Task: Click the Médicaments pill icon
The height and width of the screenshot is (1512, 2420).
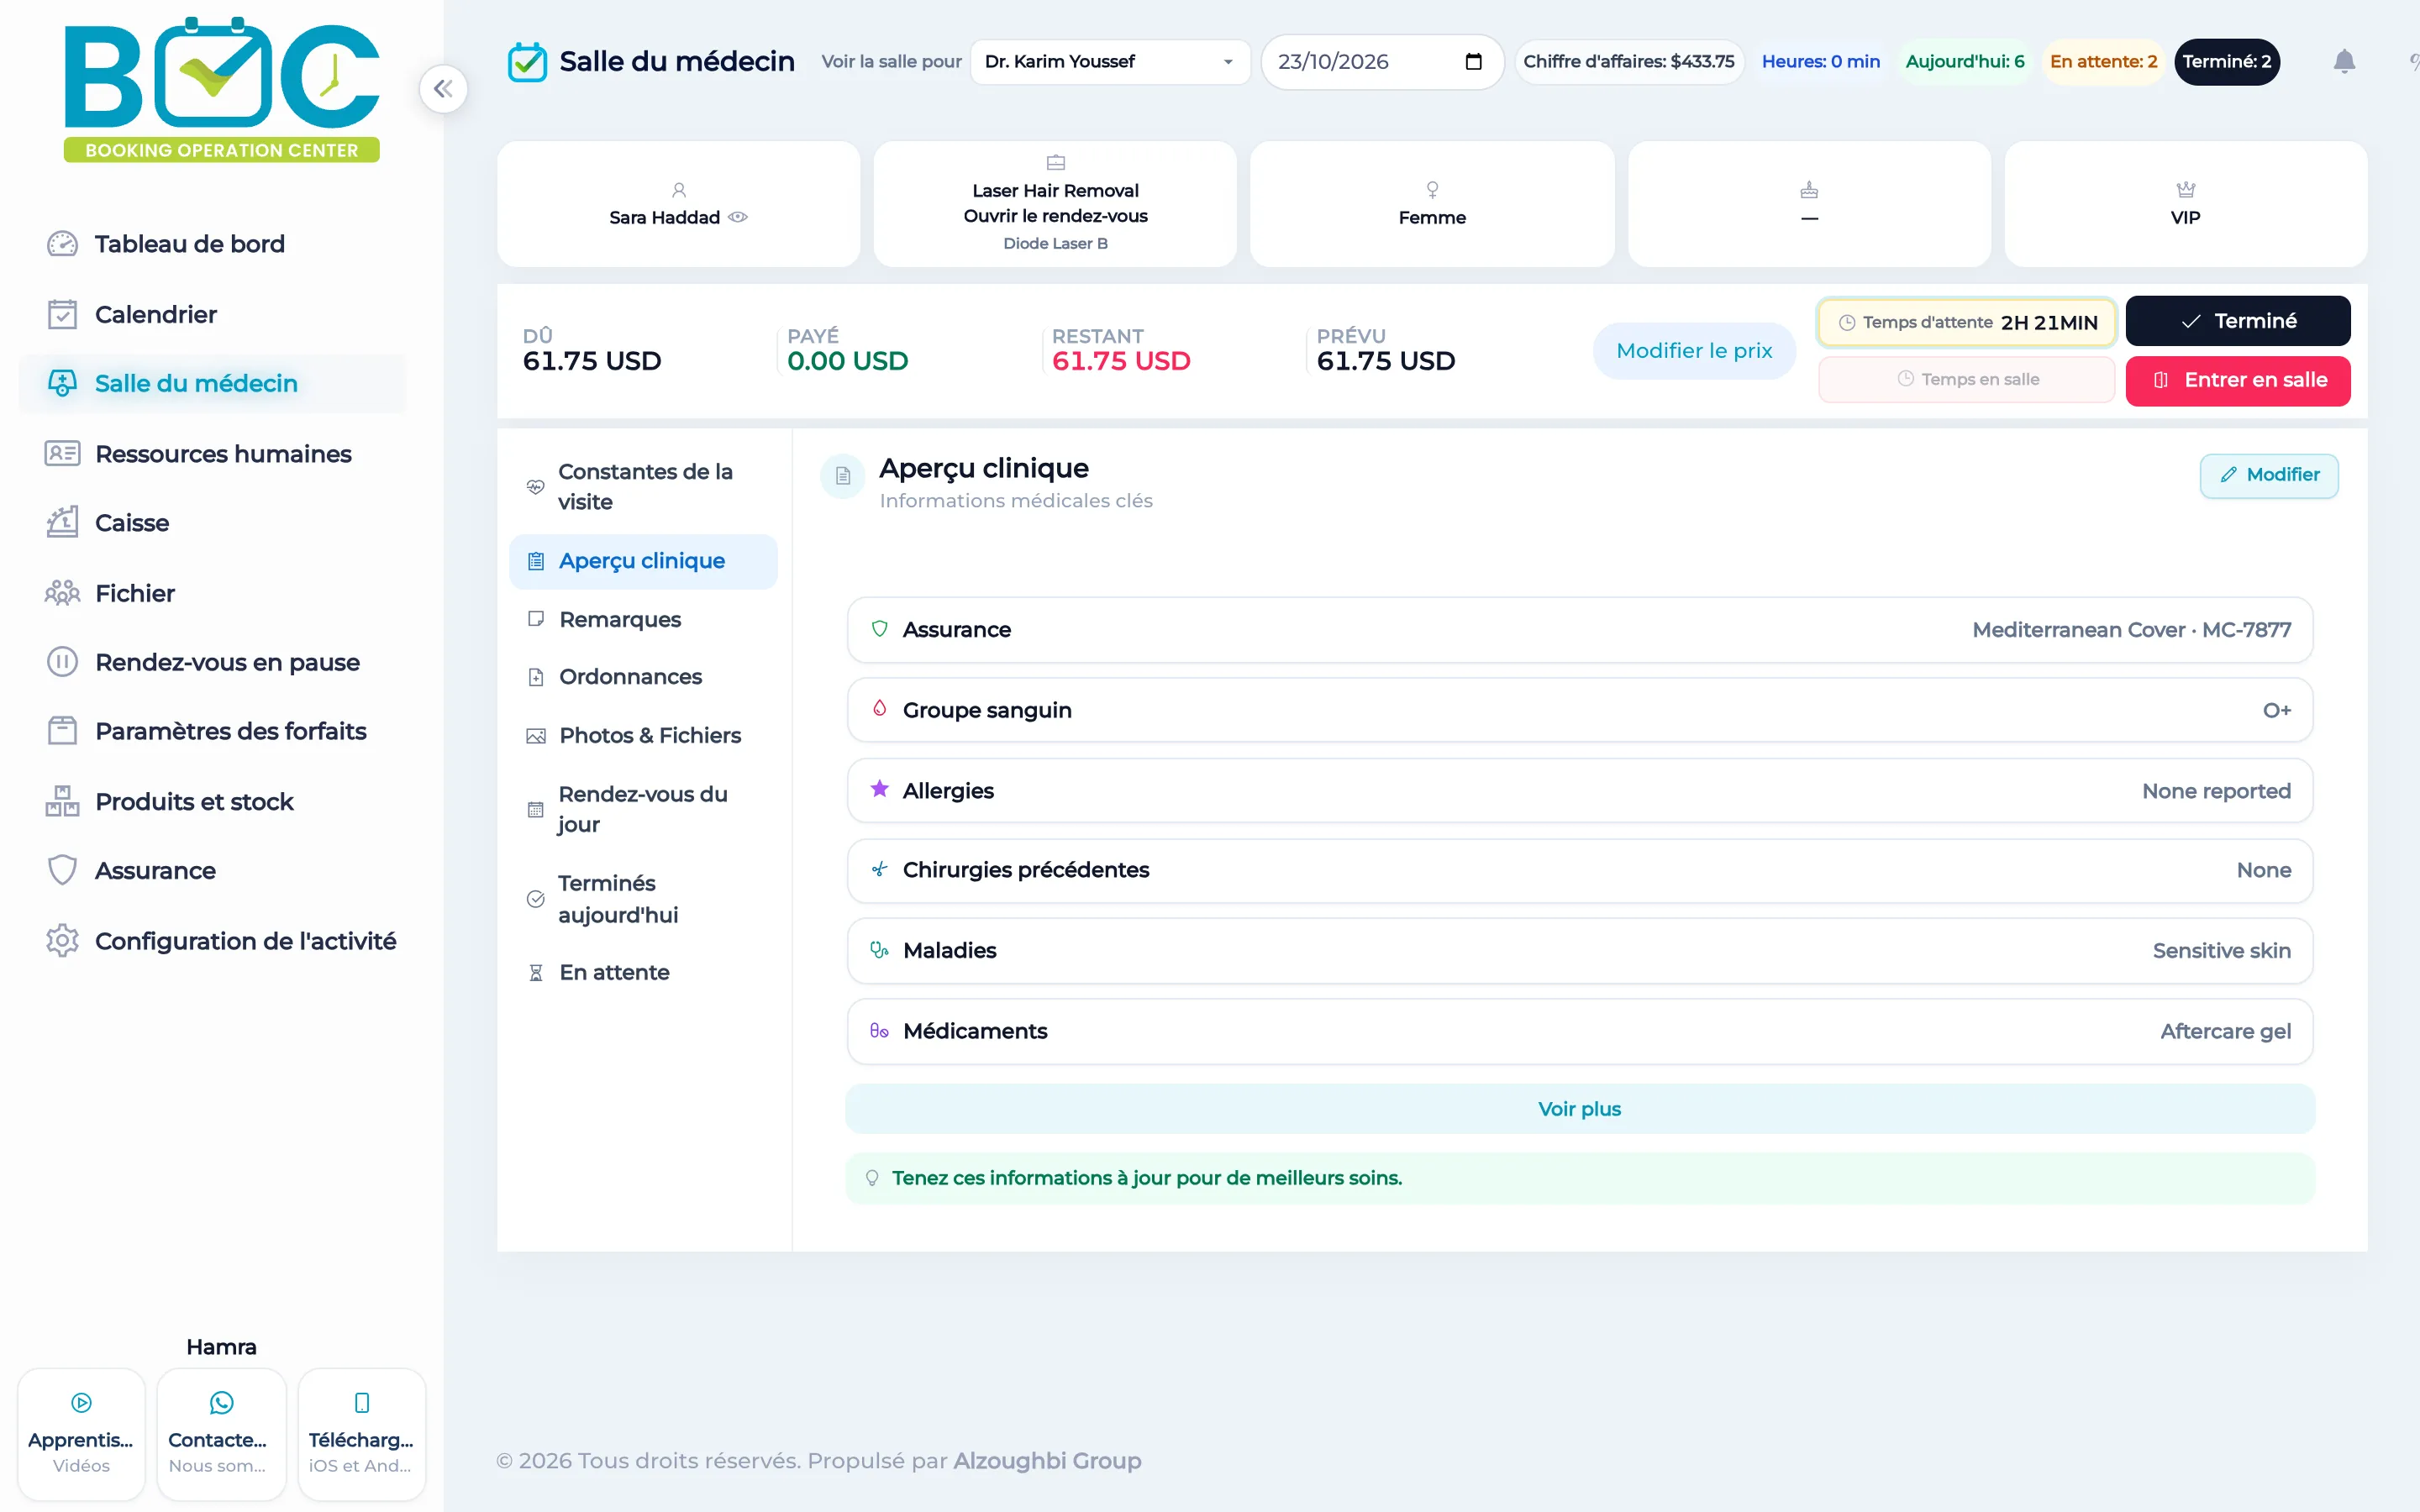Action: click(879, 1031)
